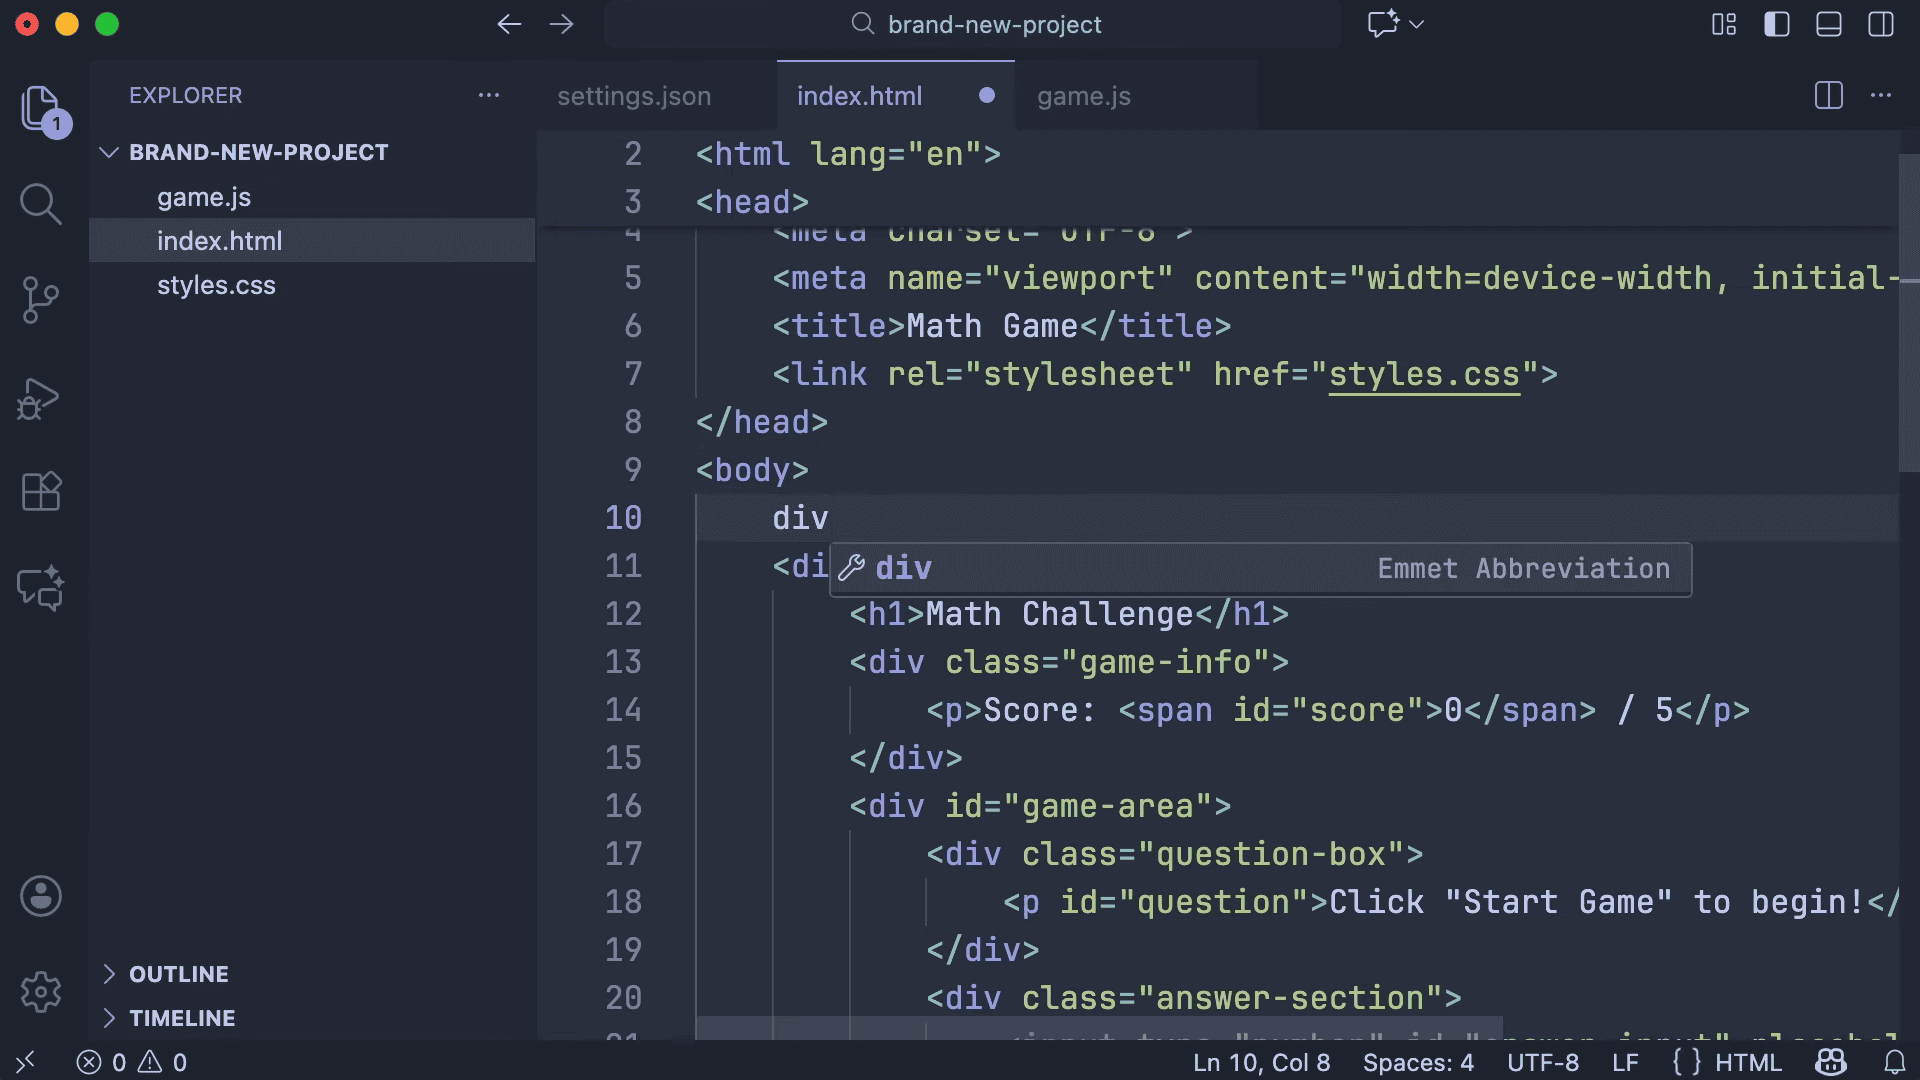Follow the styles.css link in code

click(1423, 374)
